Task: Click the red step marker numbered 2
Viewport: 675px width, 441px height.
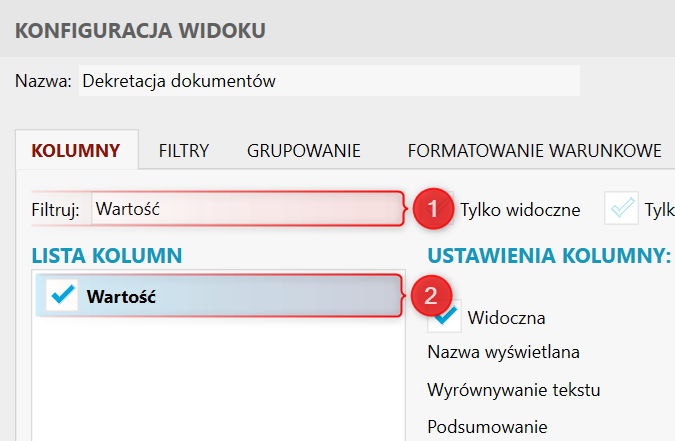Action: 431,296
